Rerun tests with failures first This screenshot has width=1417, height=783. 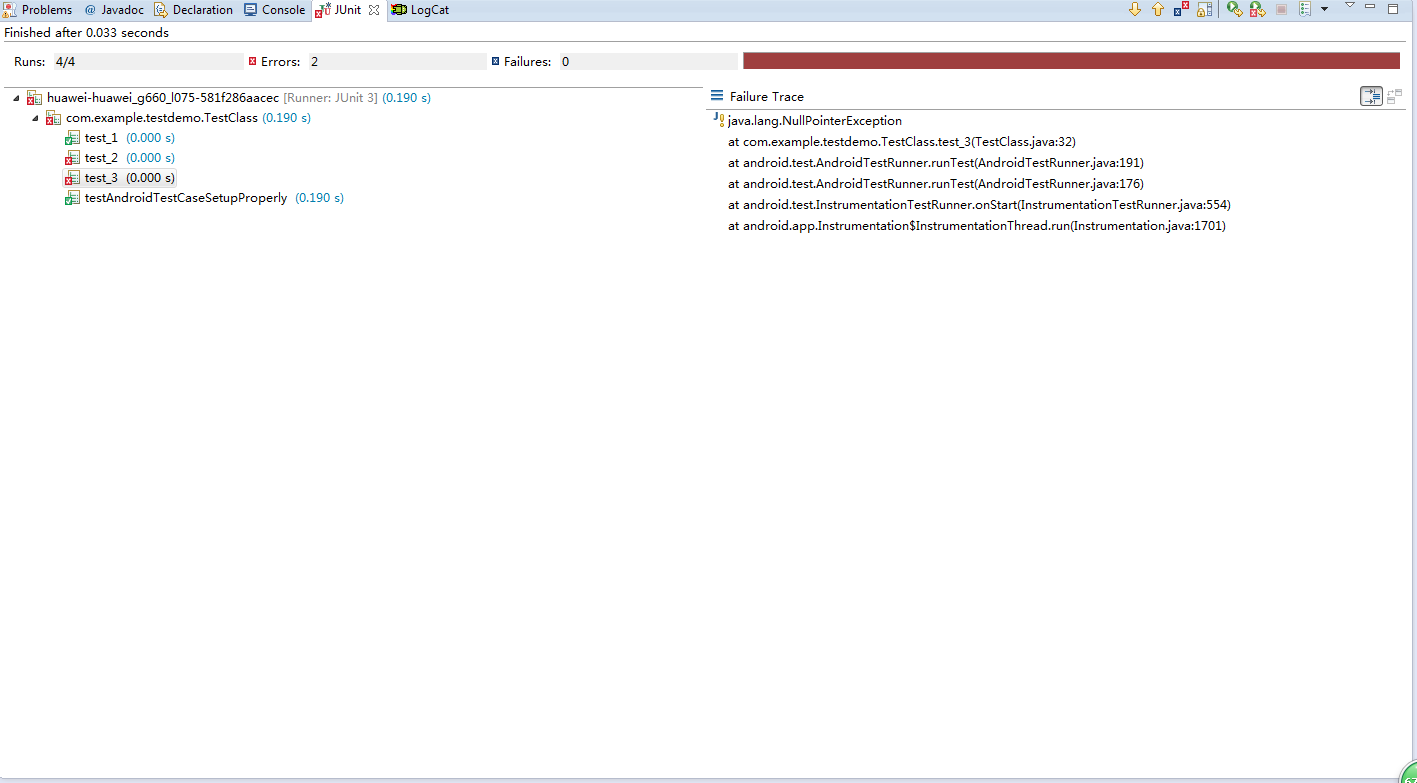(1257, 9)
